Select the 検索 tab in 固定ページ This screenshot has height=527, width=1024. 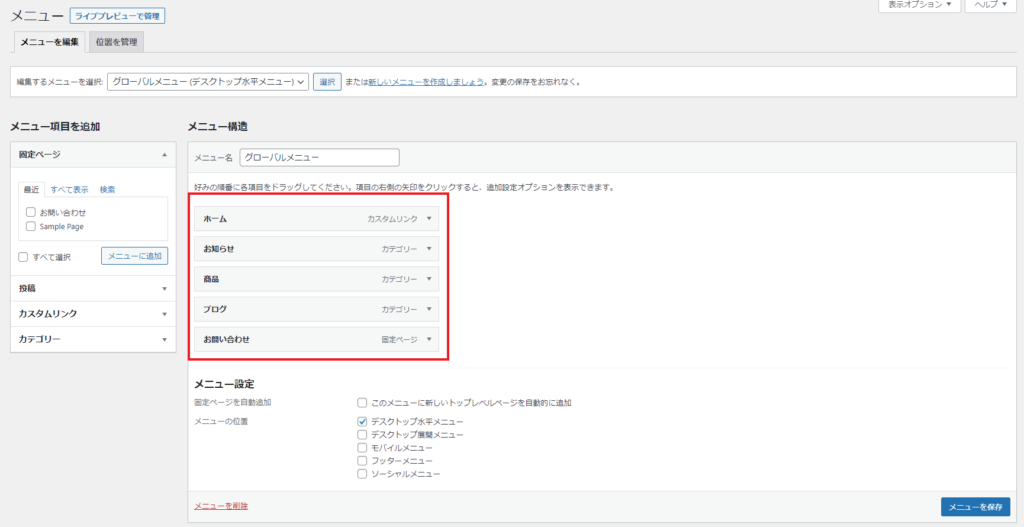click(x=107, y=190)
